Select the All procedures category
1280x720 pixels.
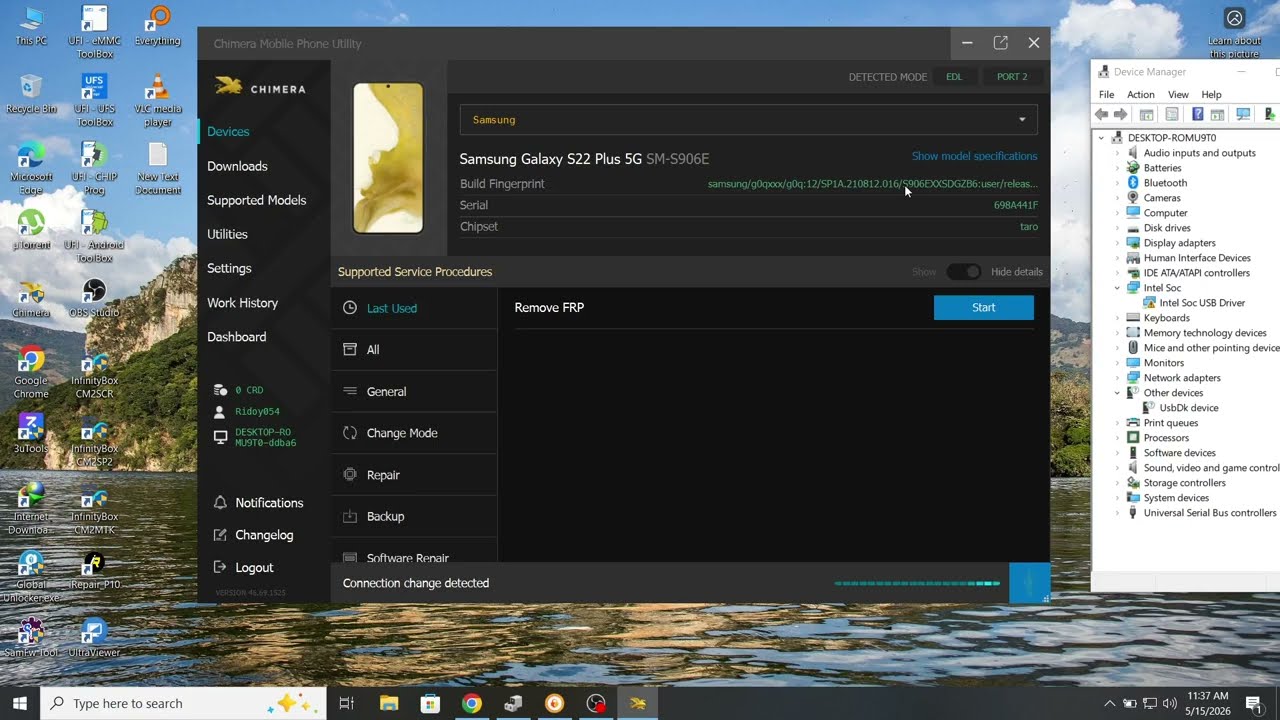coord(414,350)
